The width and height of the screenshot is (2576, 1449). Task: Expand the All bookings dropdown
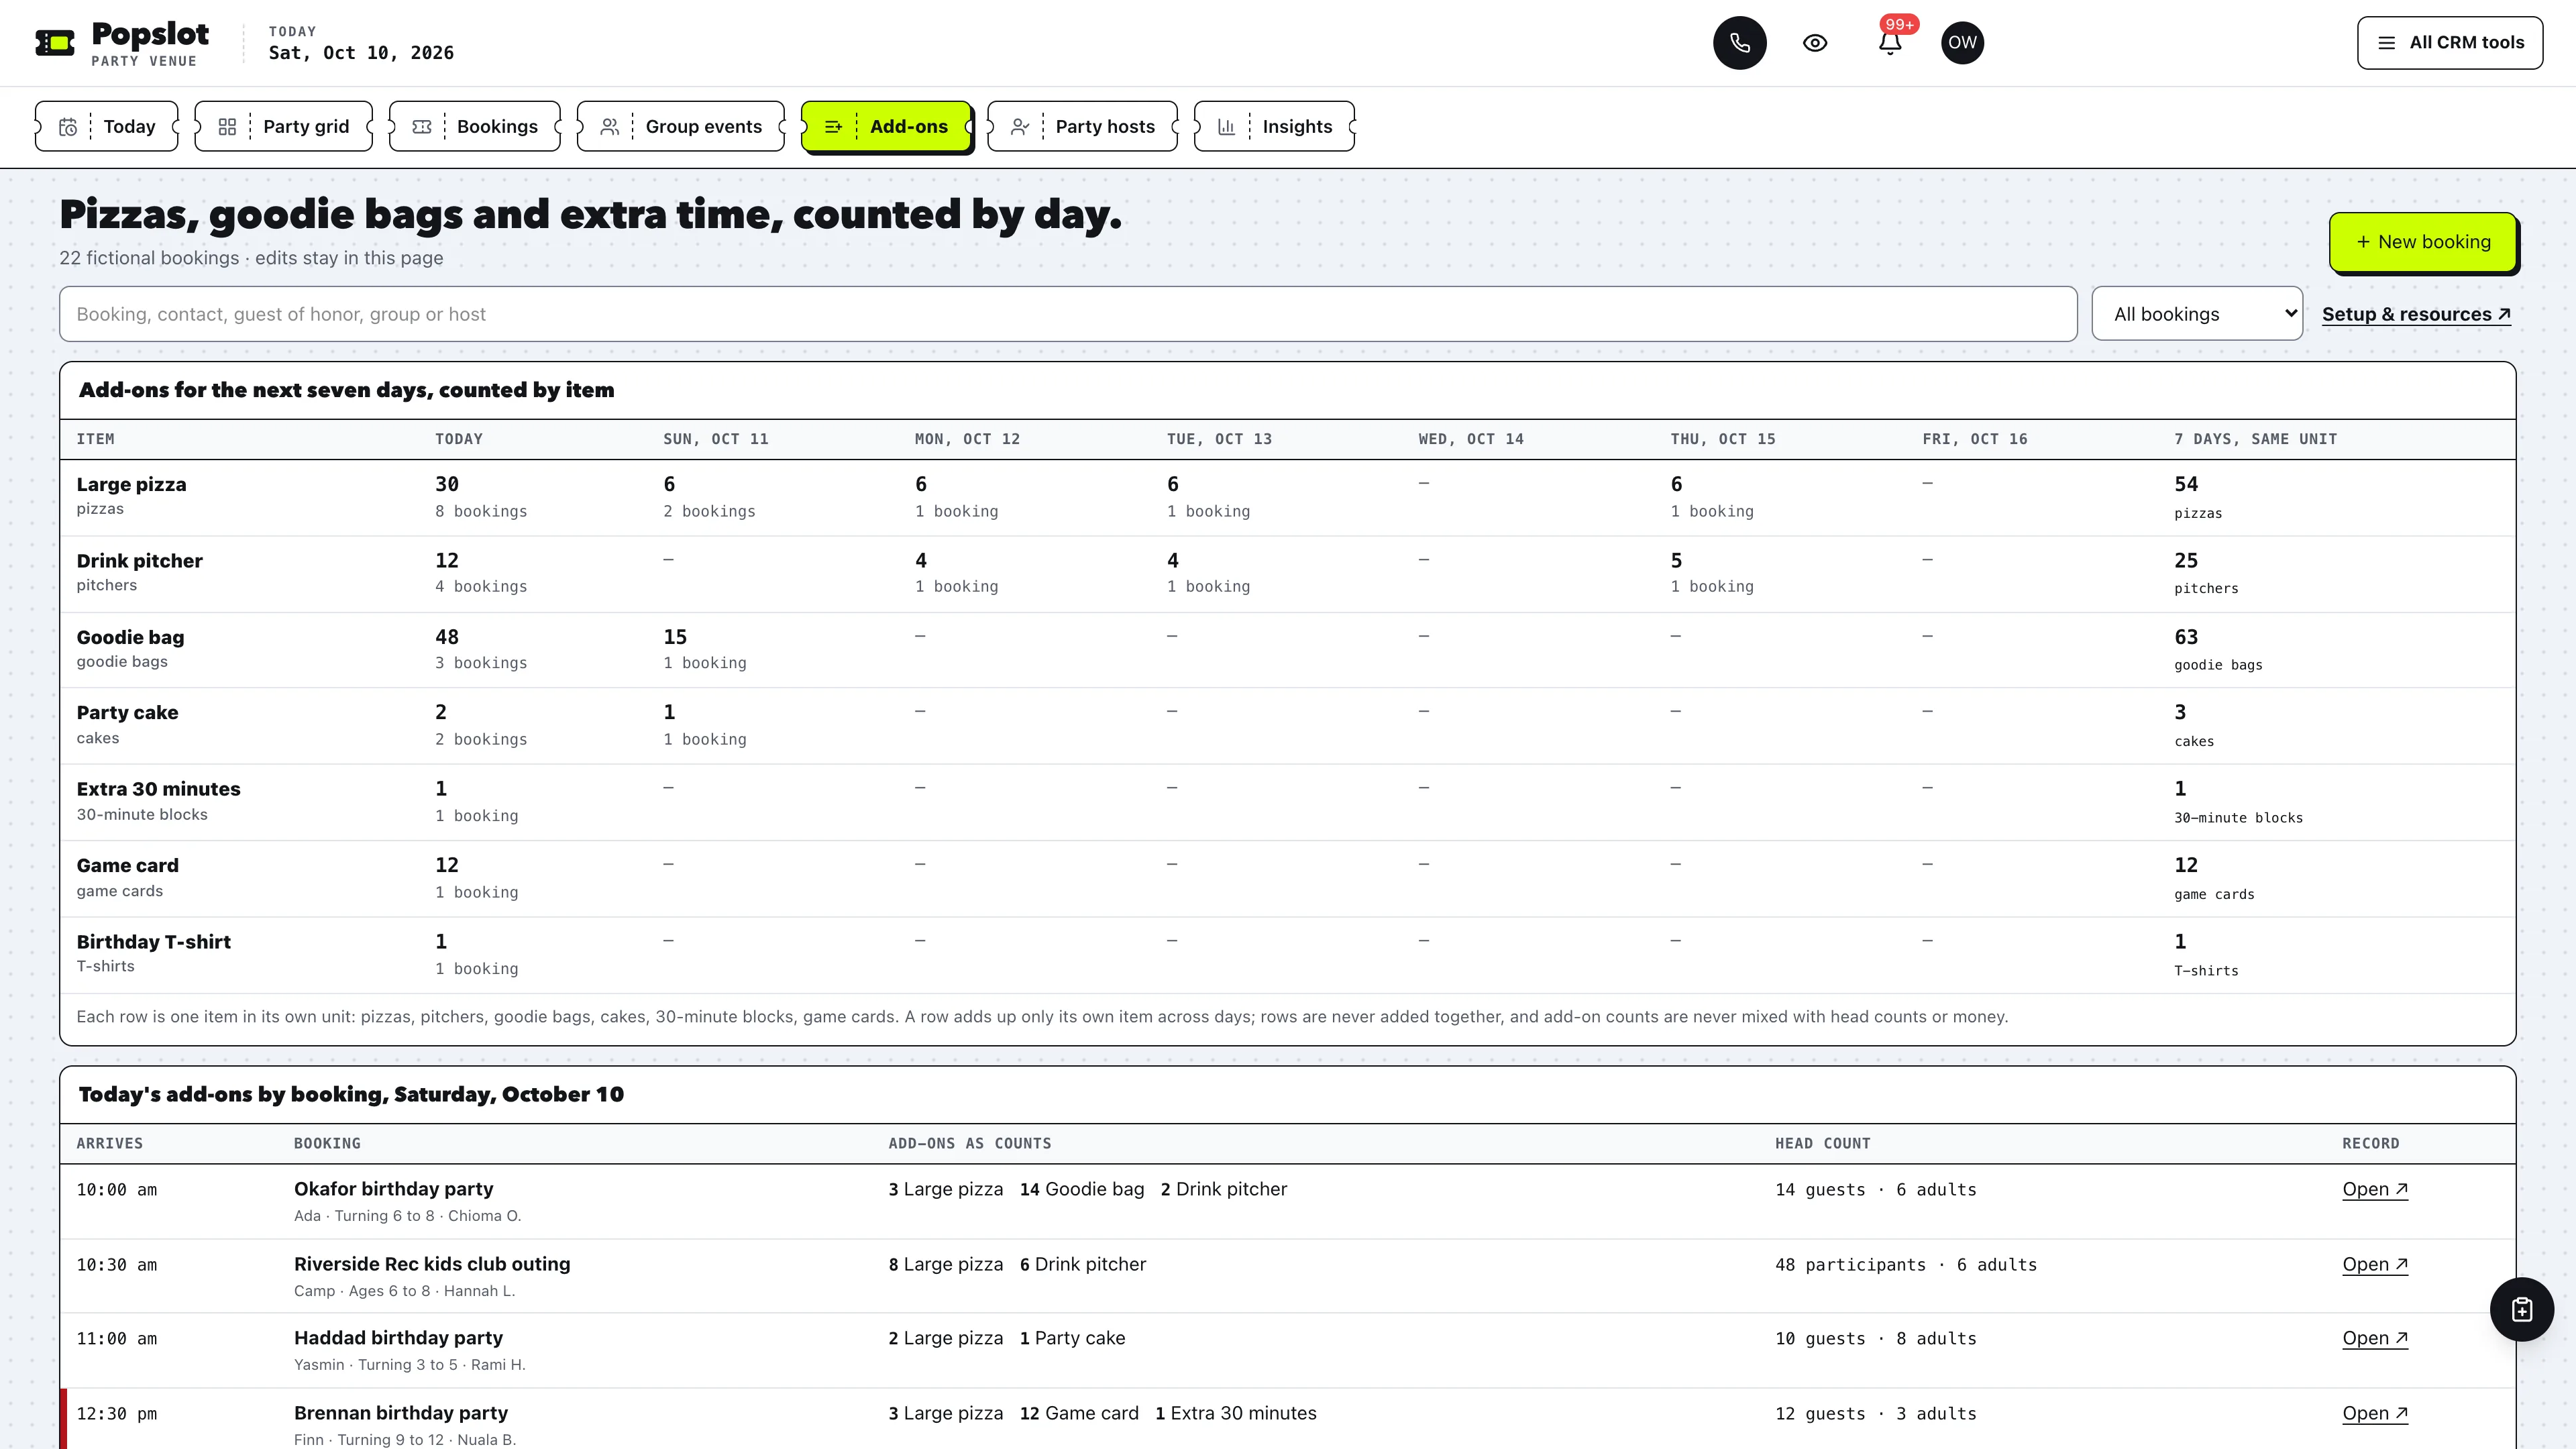[x=2197, y=314]
